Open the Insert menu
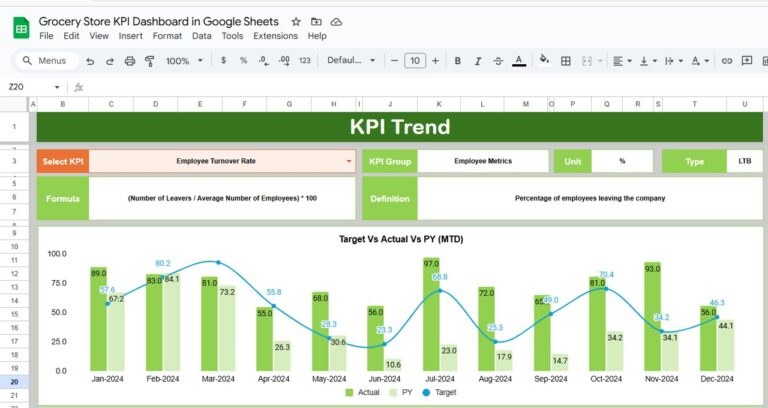Viewport: 768px width, 408px height. coord(130,36)
